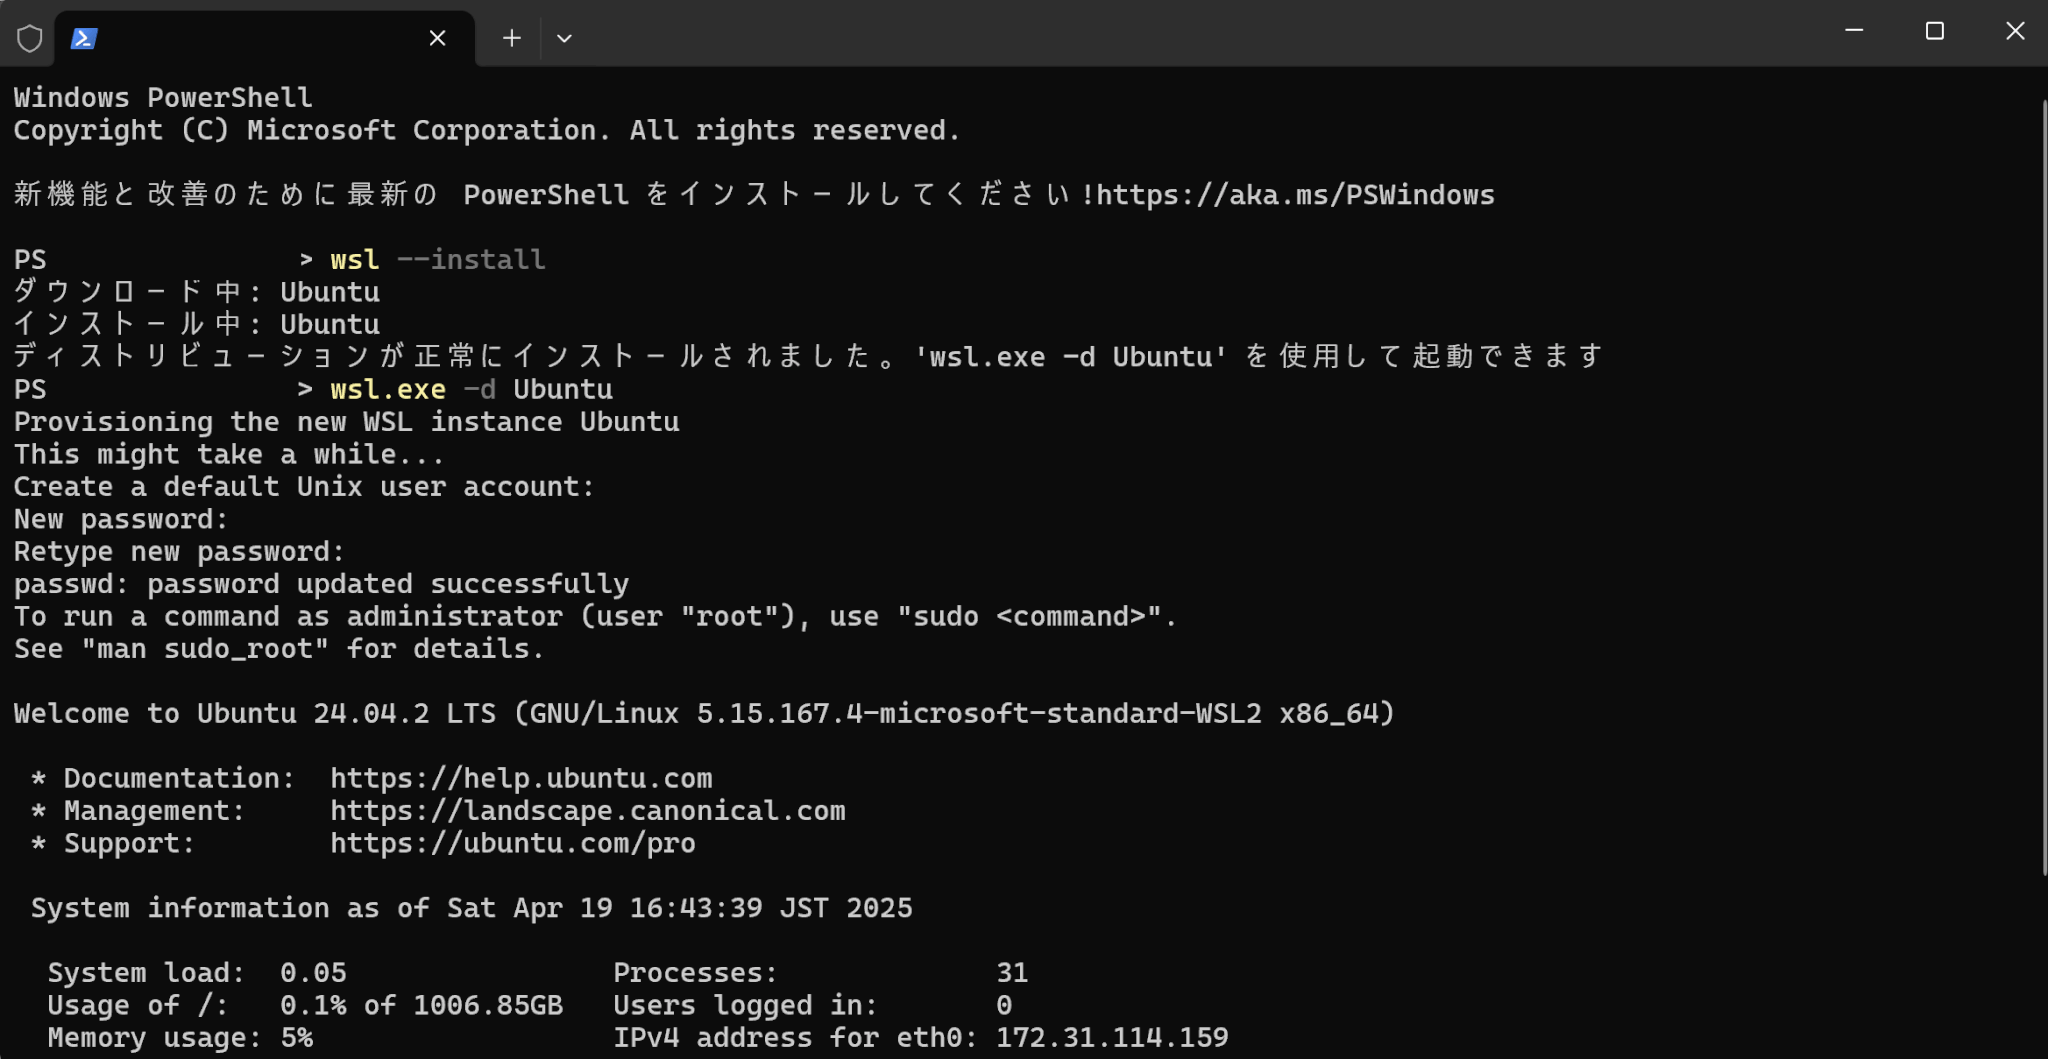Select the PowerShell tab icon
The width and height of the screenshot is (2048, 1059).
coord(84,38)
